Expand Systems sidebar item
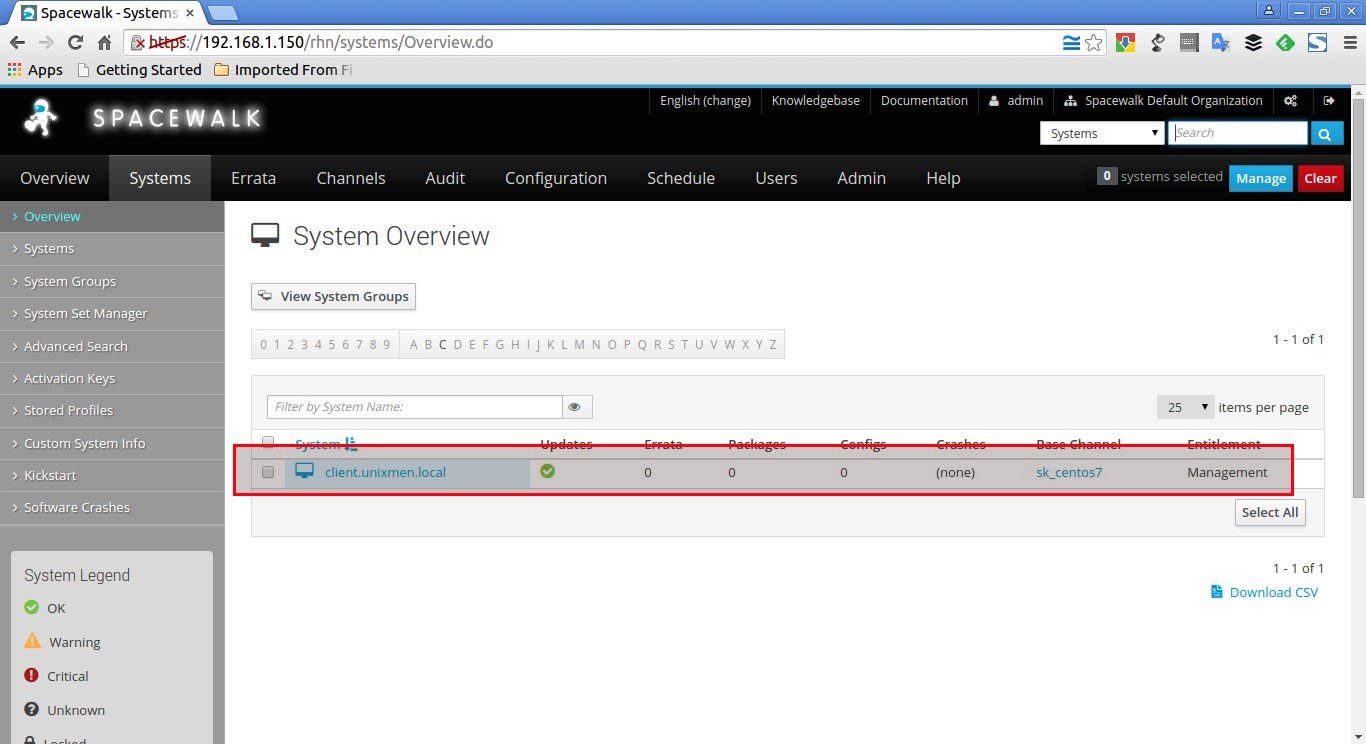Screen dimensions: 1366x744 [x=112, y=249]
